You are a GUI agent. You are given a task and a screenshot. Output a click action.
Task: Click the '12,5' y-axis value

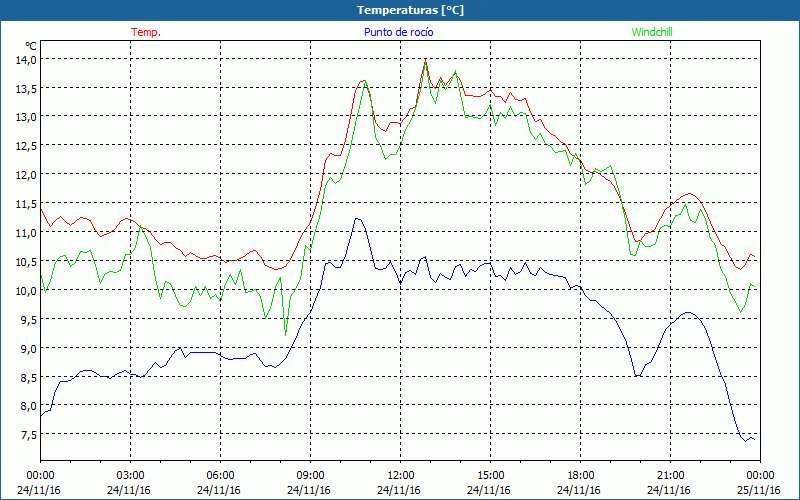pos(27,146)
